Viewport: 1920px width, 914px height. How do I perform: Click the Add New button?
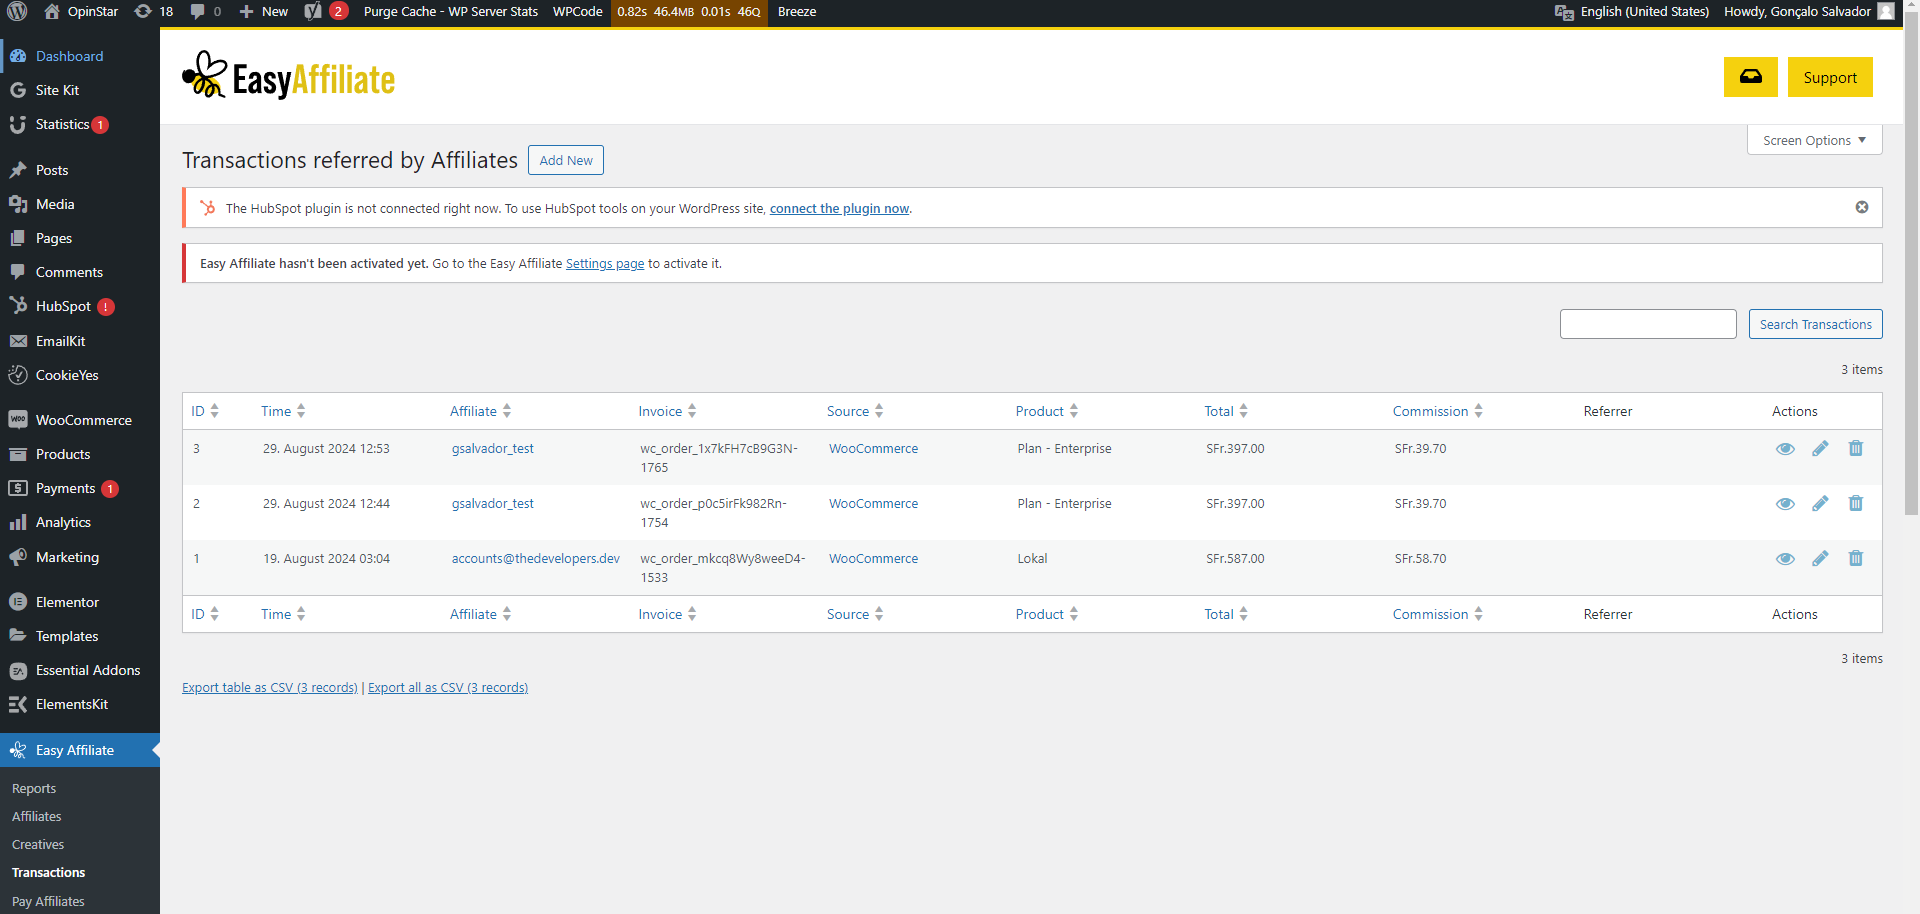click(565, 160)
